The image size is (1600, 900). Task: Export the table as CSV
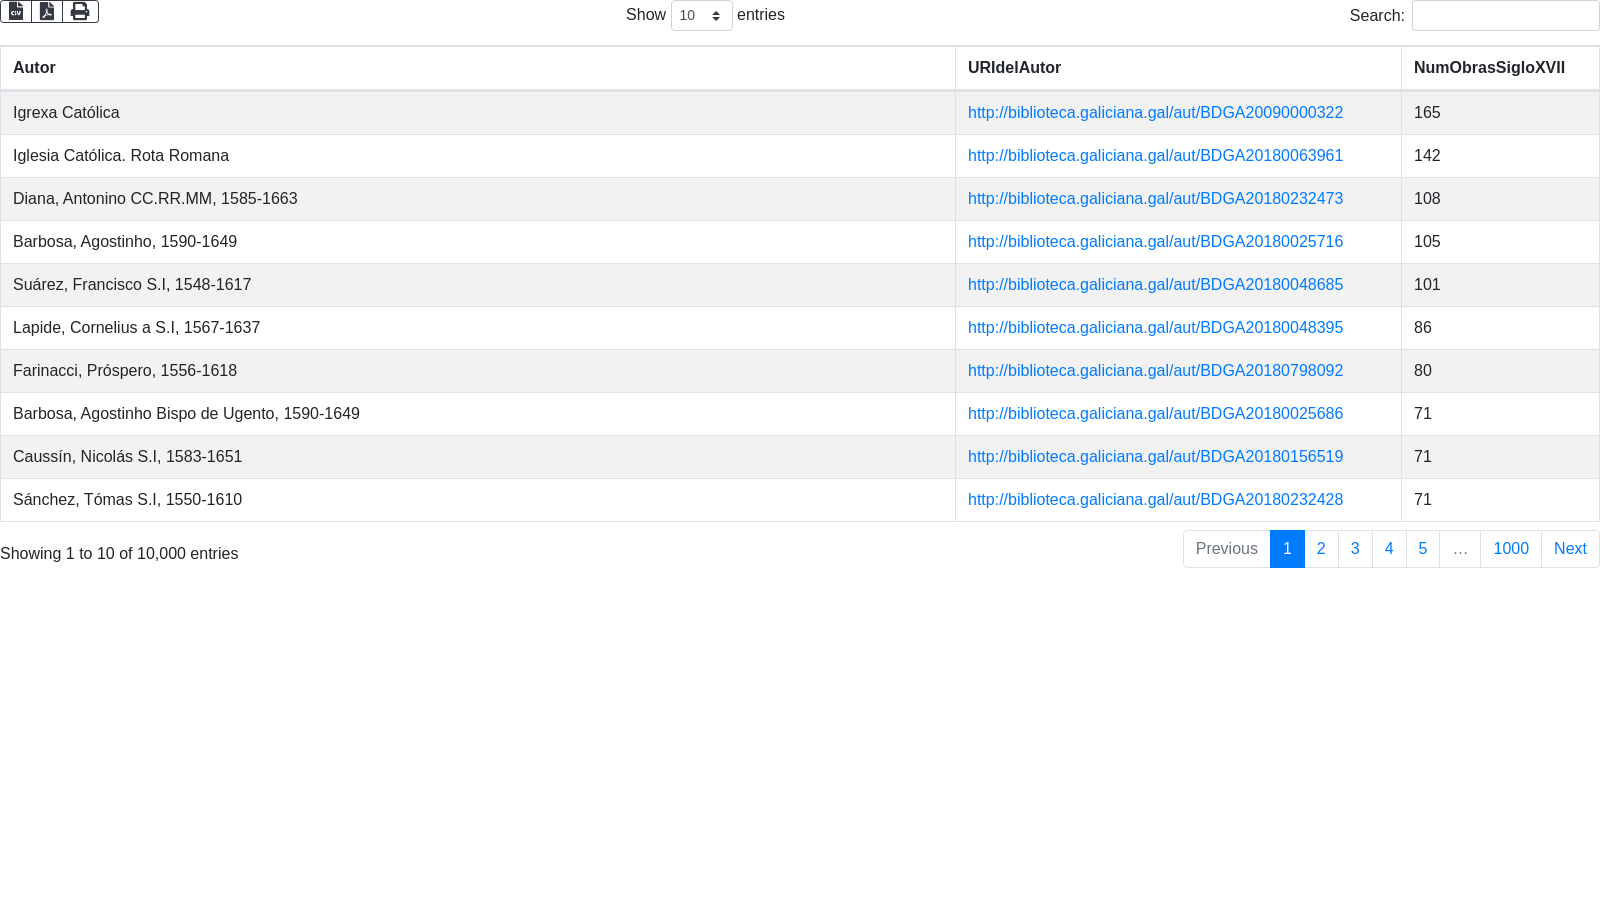click(16, 11)
